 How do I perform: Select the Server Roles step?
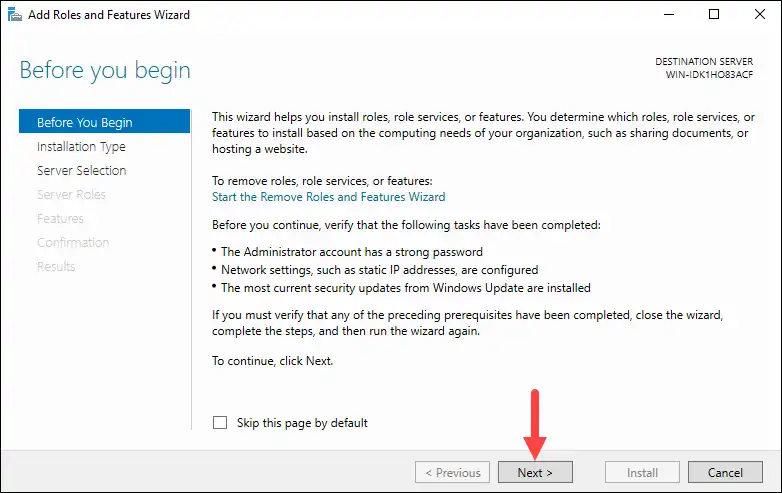(71, 194)
